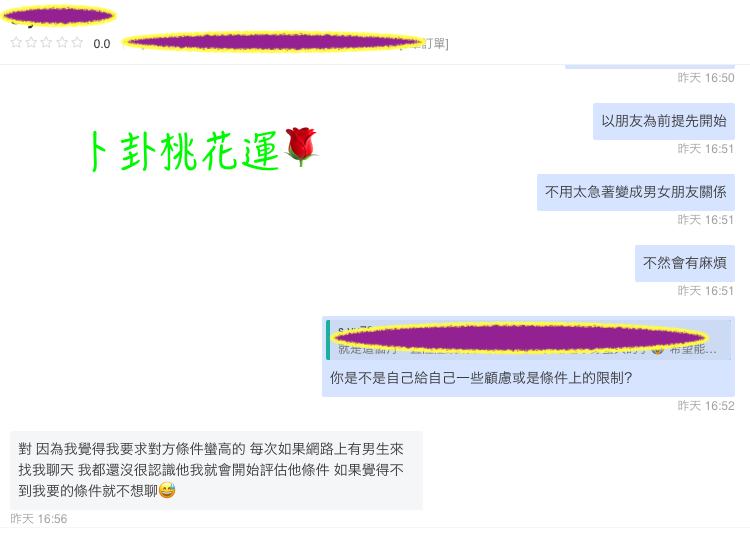Click the fifth rating star
Viewport: 750px width, 538px height.
click(x=77, y=43)
